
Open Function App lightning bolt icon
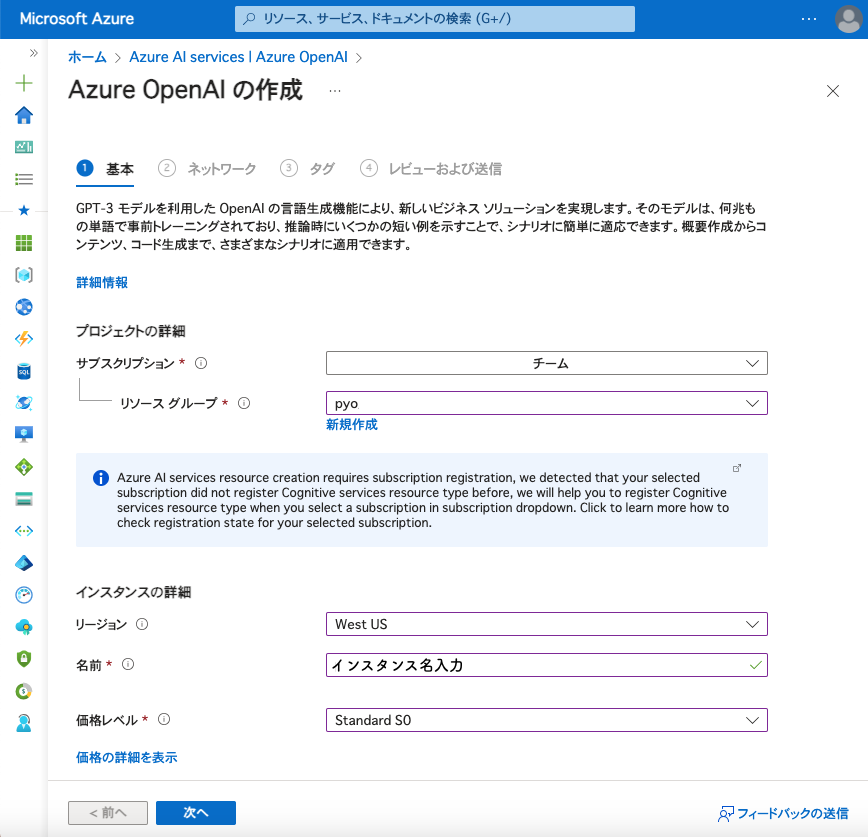click(24, 339)
